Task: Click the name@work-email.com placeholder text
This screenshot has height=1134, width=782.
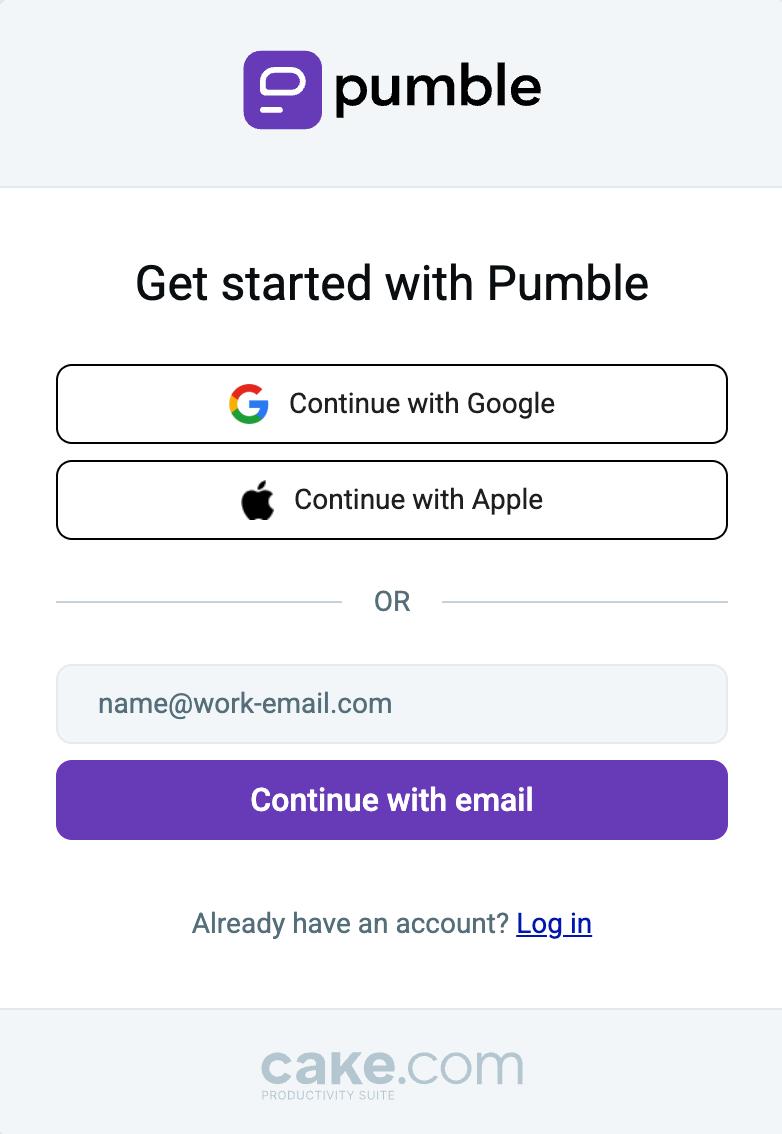Action: pyautogui.click(x=245, y=704)
